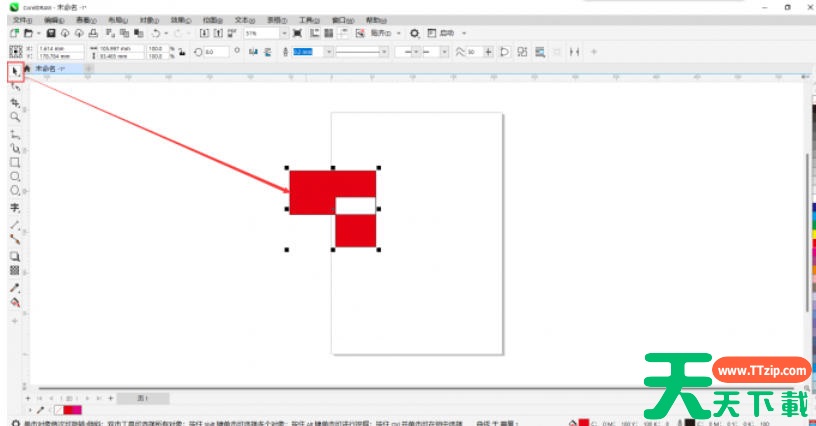Select the Text tool (字)

[15, 208]
